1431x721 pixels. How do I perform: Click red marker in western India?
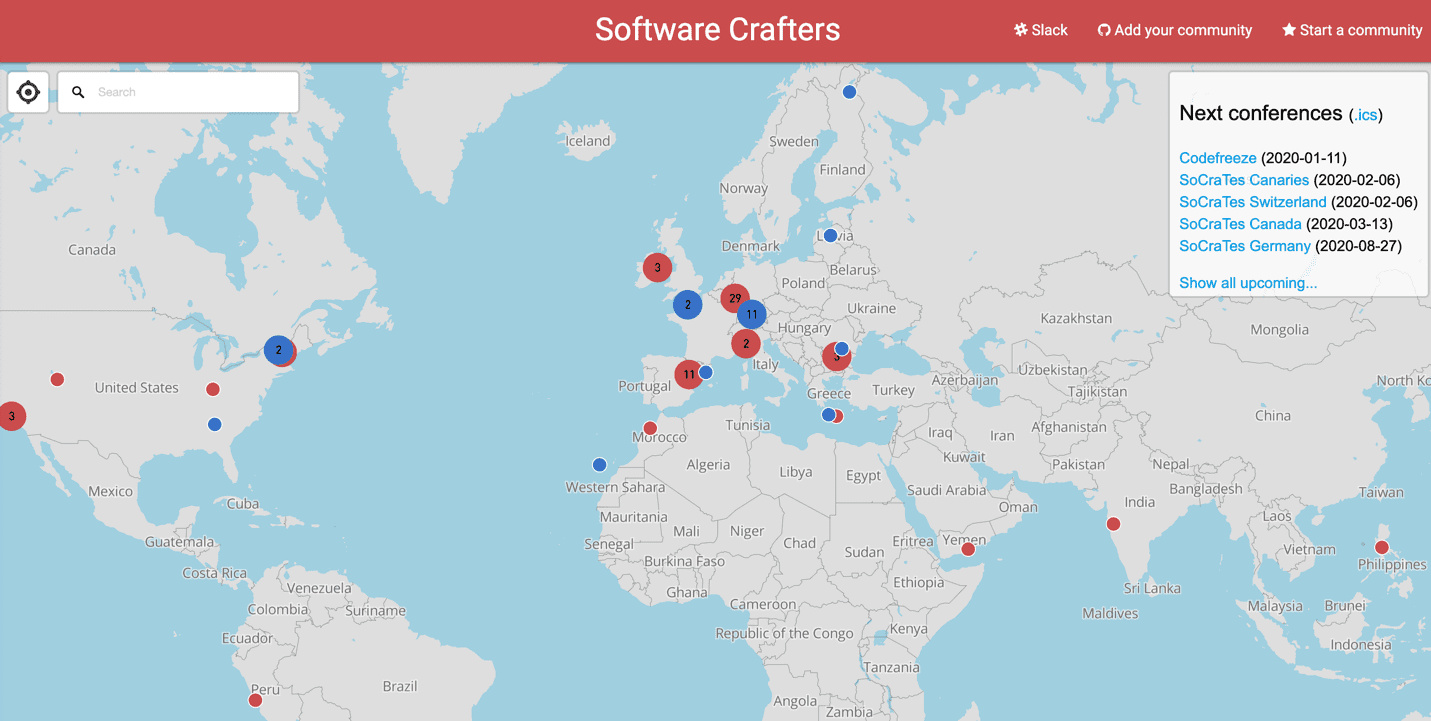[1113, 524]
